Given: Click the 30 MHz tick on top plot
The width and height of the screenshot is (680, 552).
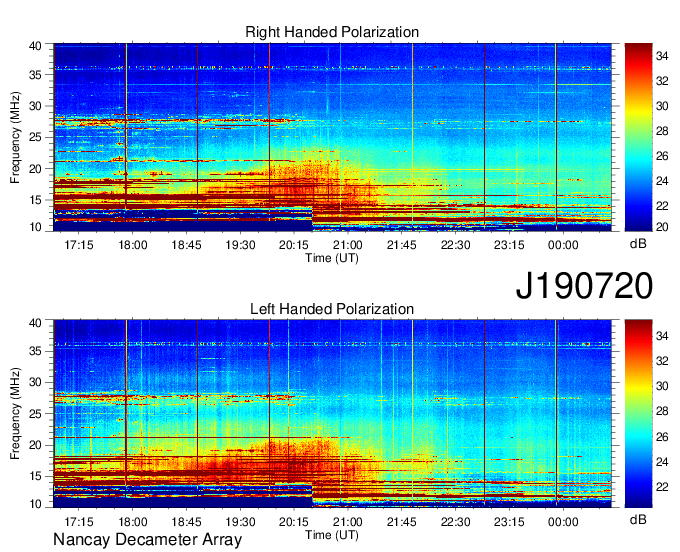Looking at the screenshot, I should (x=35, y=106).
